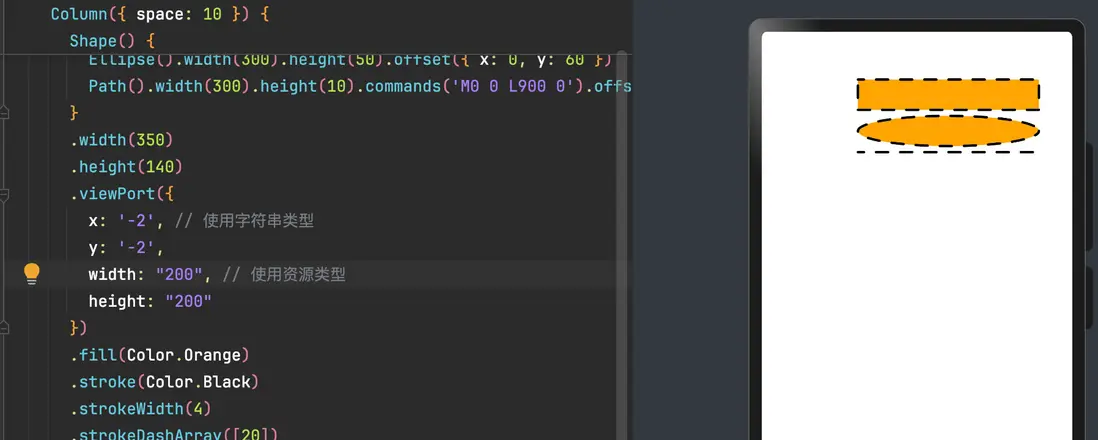This screenshot has height=440, width=1098.
Task: Click the .fill(Color.Orange) line
Action: [160, 355]
